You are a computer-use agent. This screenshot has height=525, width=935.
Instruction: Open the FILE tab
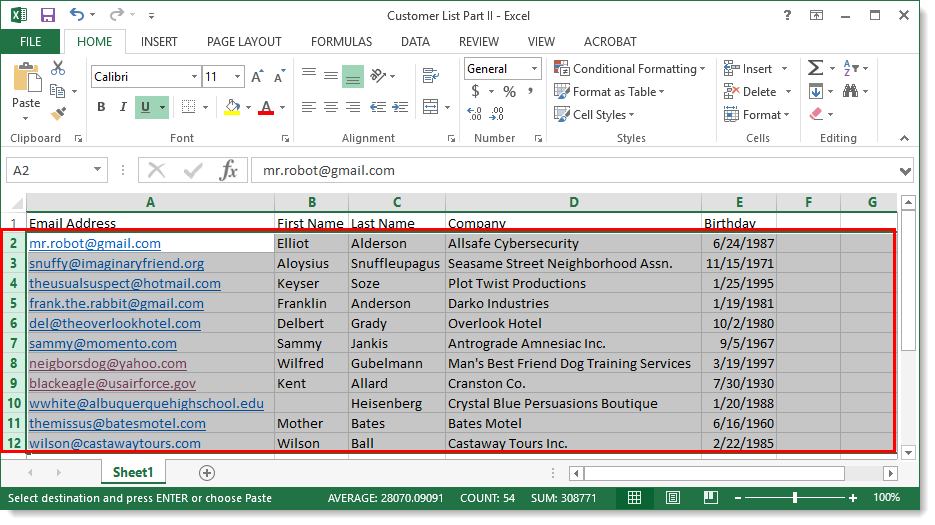pyautogui.click(x=30, y=42)
